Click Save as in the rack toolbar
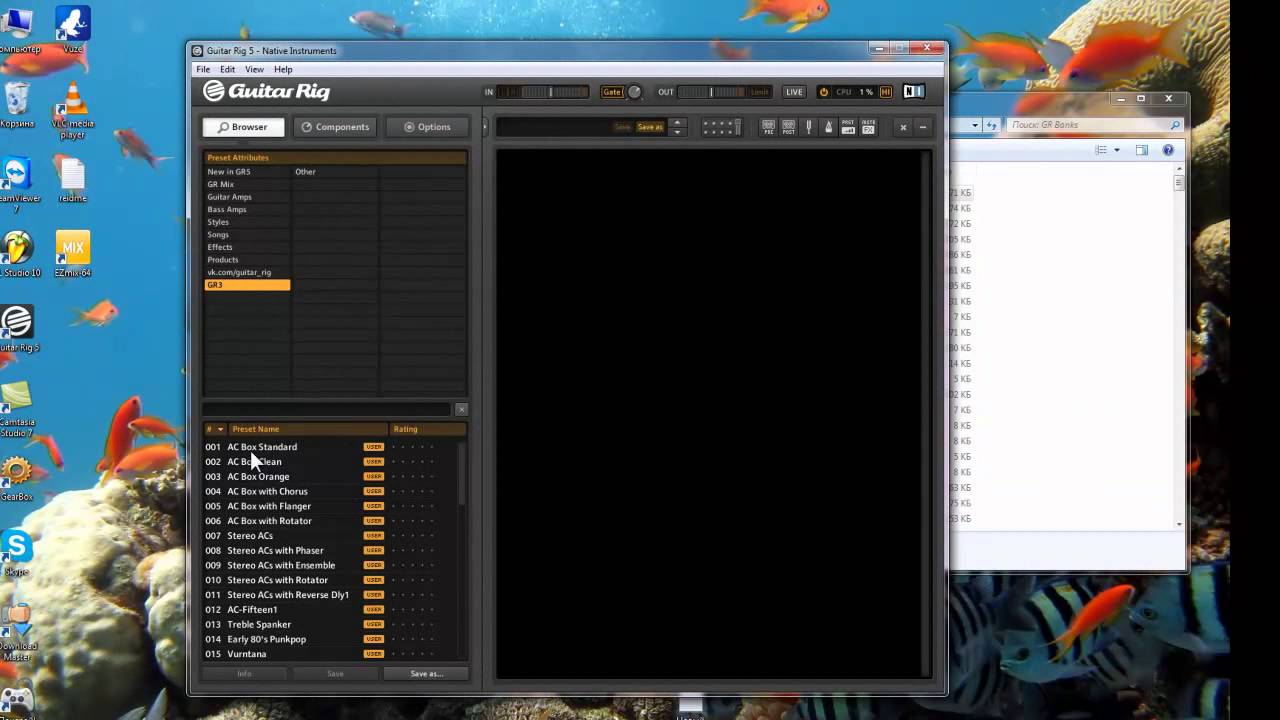Screen dimensions: 1280x720 click(650, 127)
